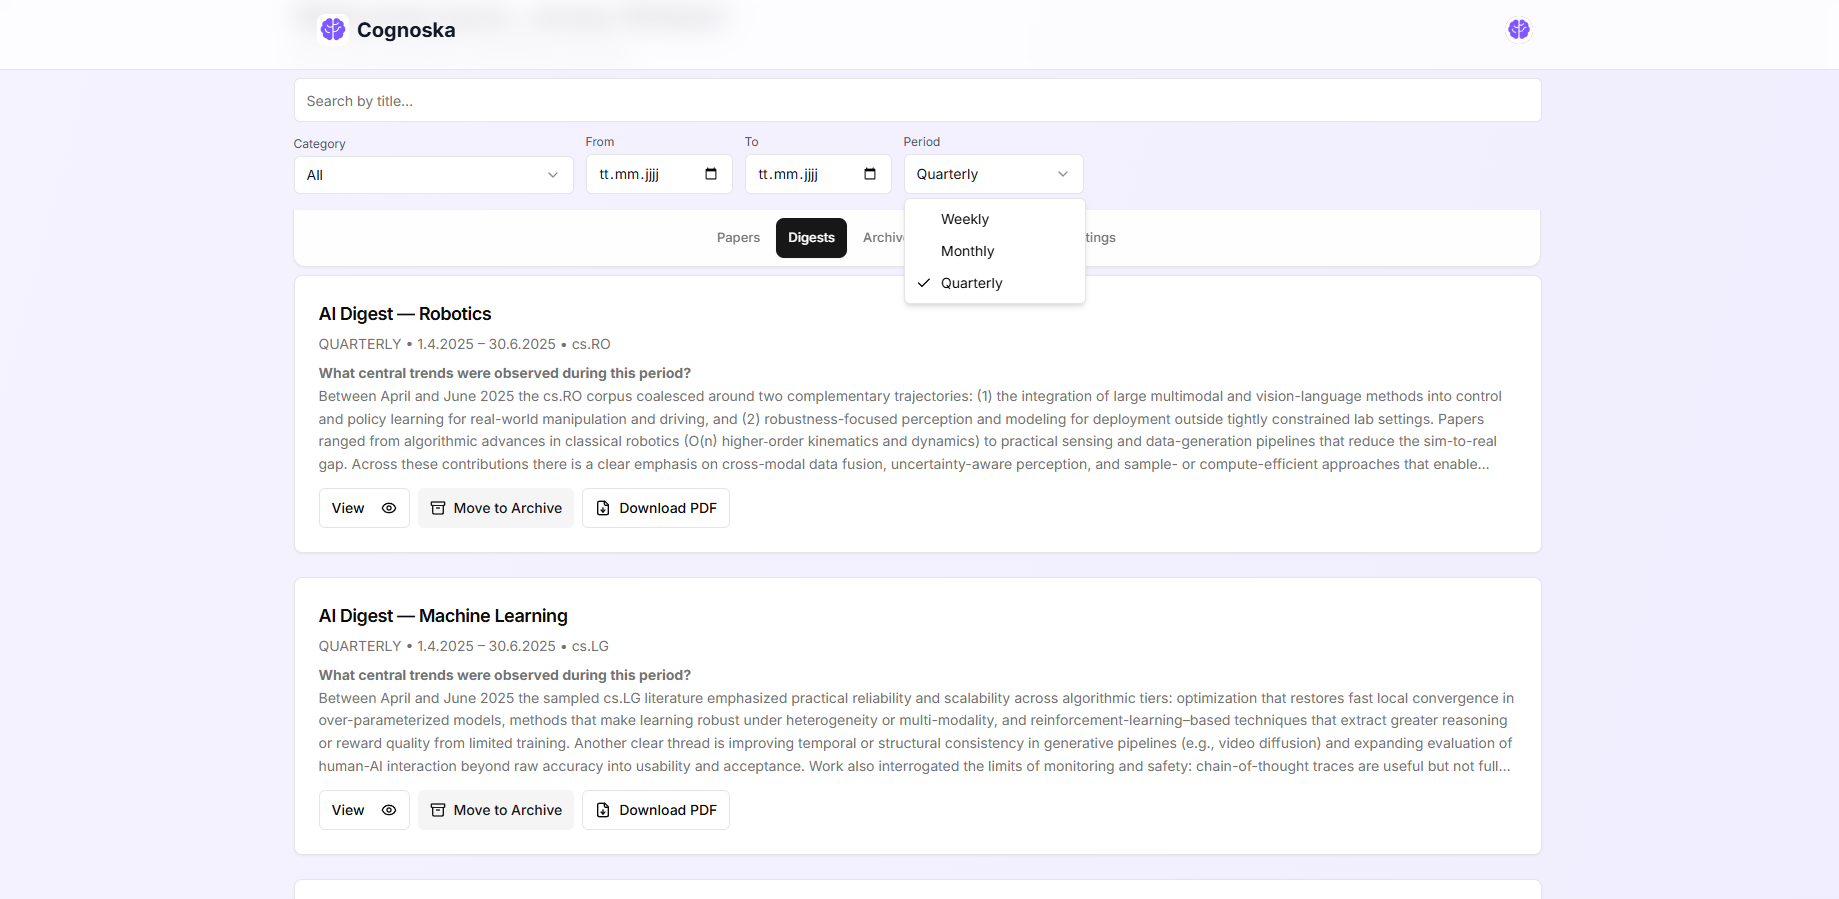1839x899 pixels.
Task: Collapse the Period dropdown showing Quarterly
Action: point(993,174)
